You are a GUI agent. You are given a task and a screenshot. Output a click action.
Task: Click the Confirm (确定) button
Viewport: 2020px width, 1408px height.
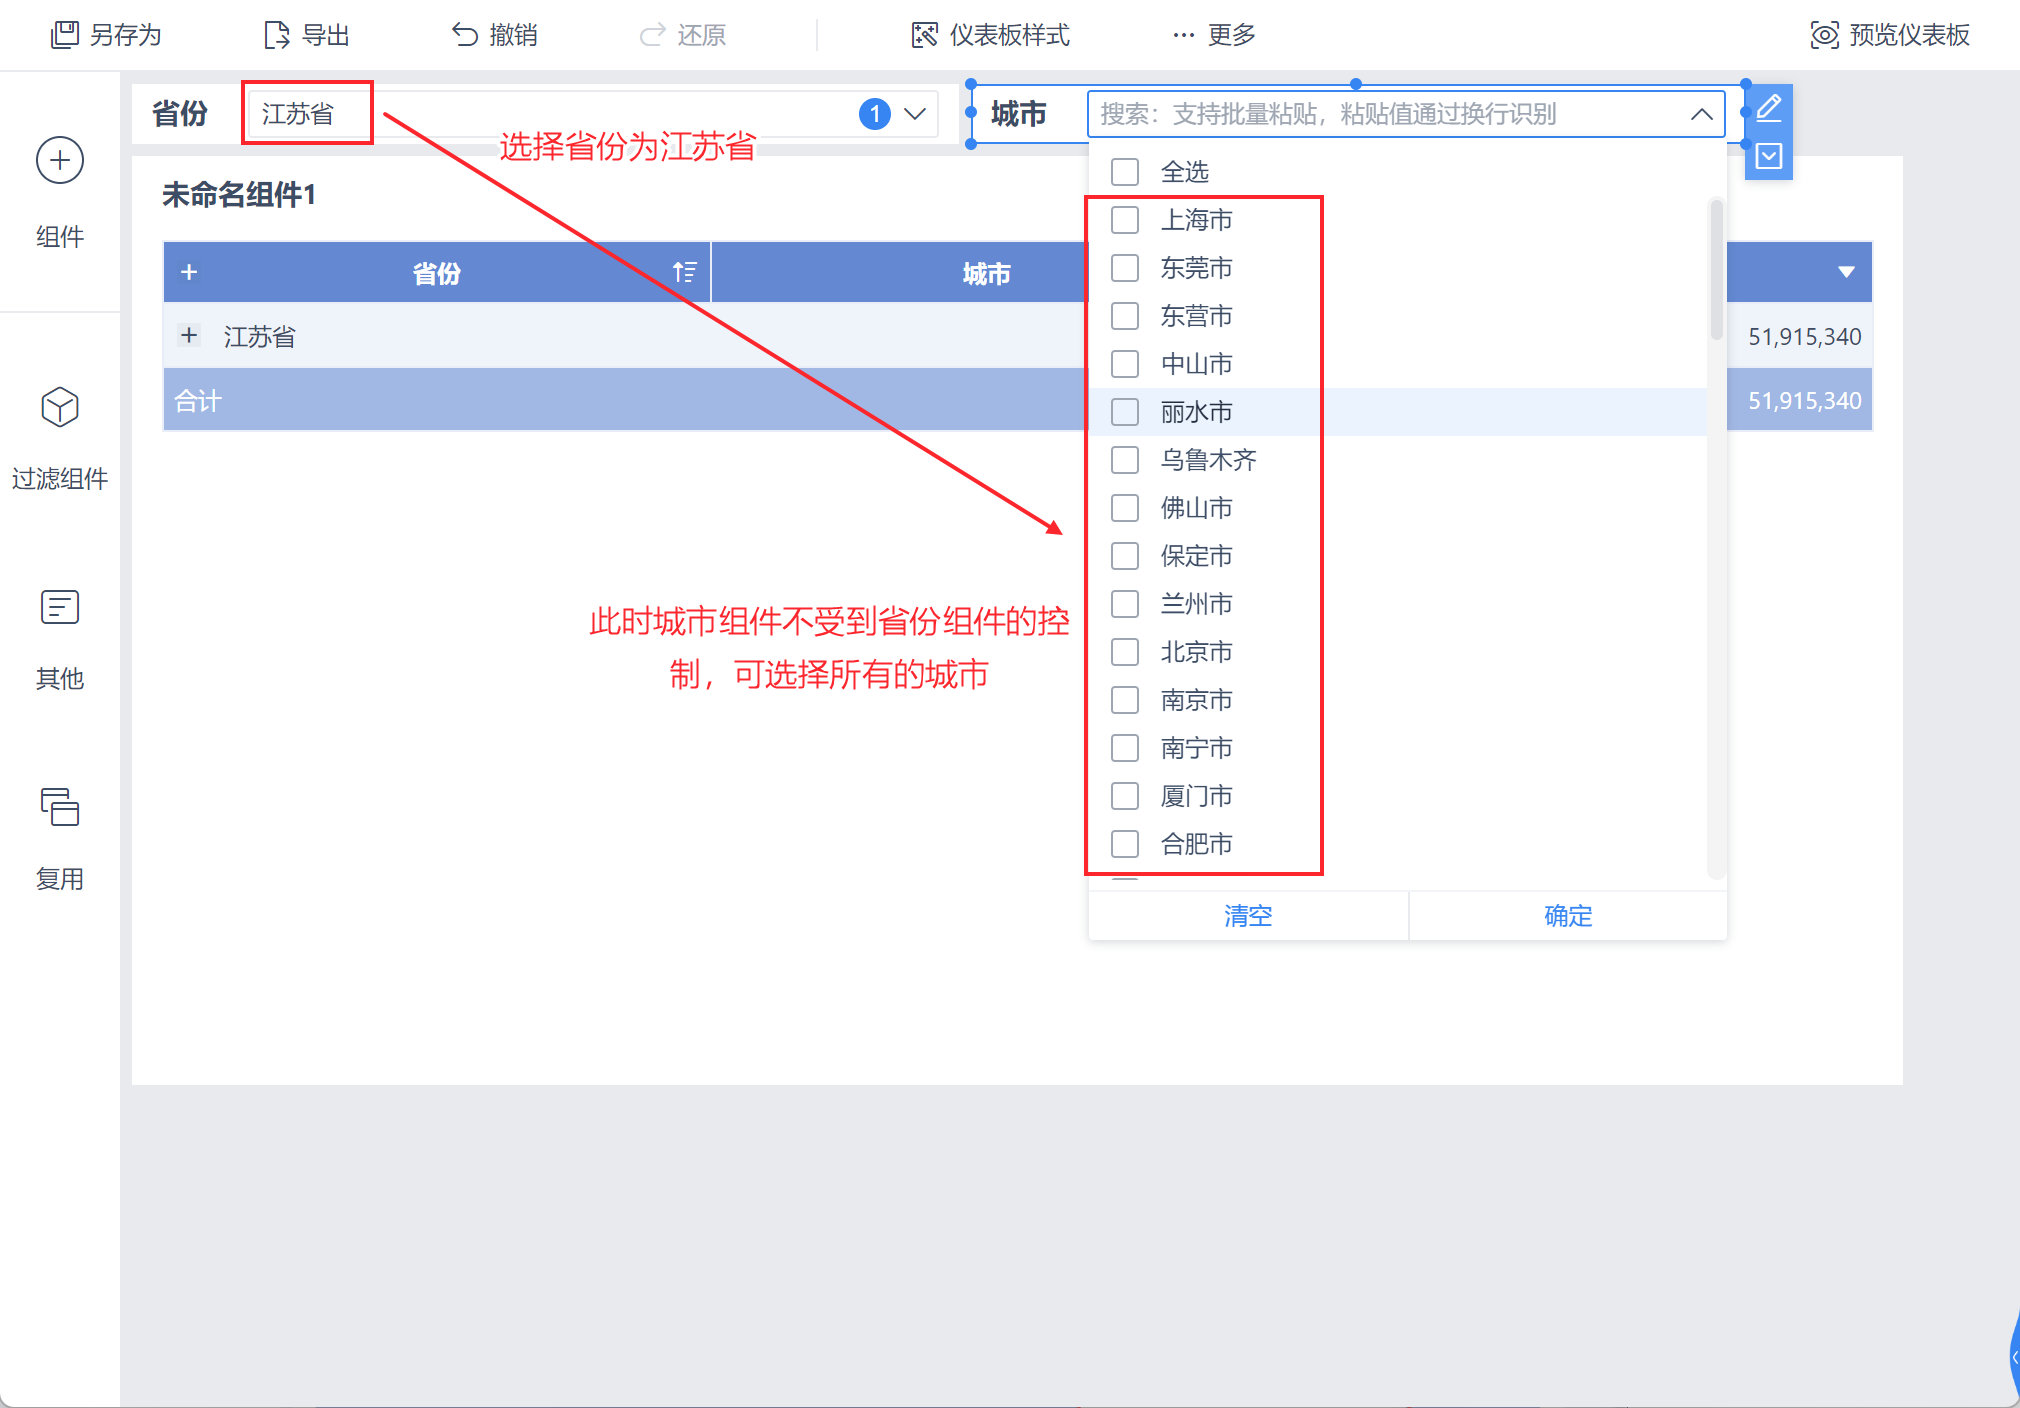pos(1567,916)
